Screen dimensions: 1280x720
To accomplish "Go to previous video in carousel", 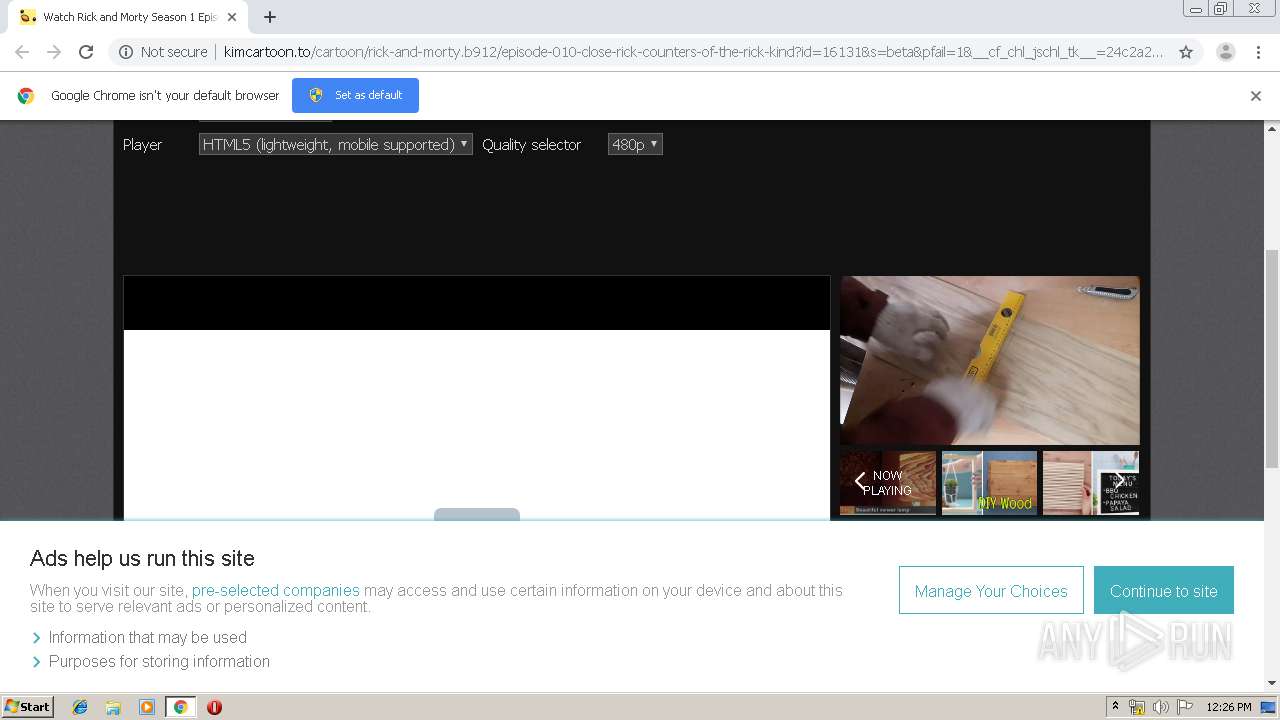I will click(860, 482).
